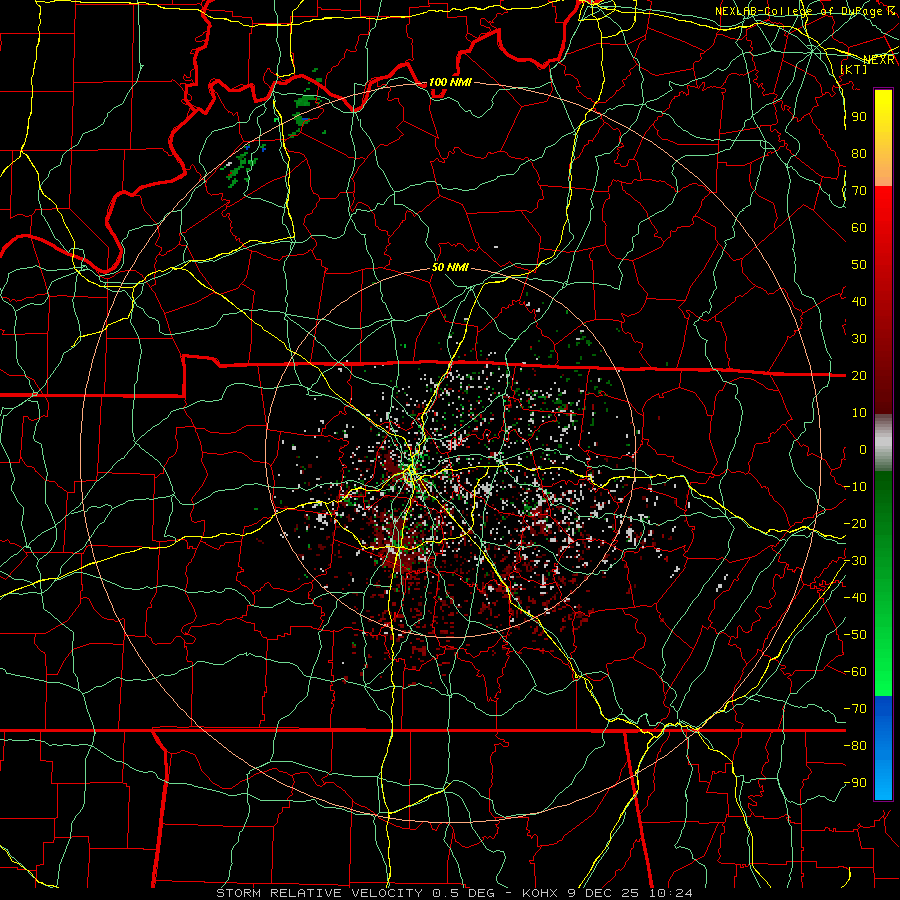Viewport: 900px width, 900px height.
Task: Click the positive 50 scale value
Action: [859, 265]
